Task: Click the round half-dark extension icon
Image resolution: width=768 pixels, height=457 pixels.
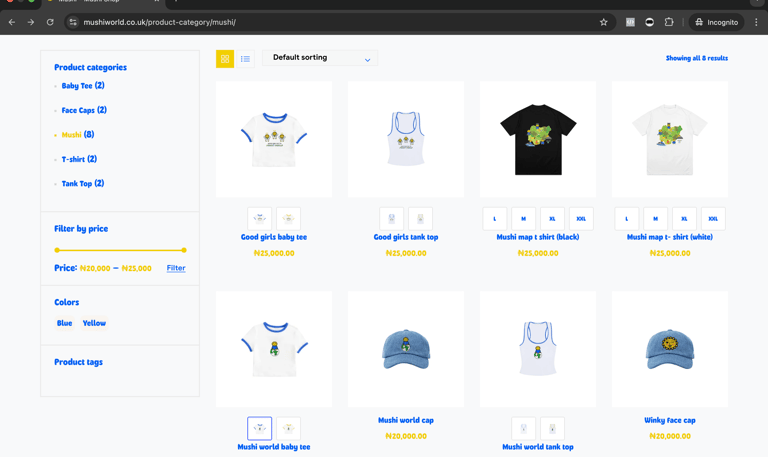Action: [649, 22]
